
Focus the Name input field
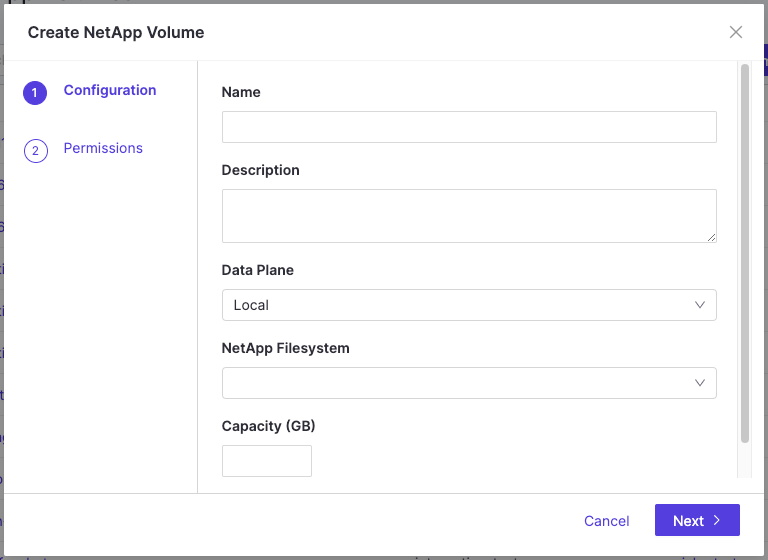click(x=469, y=127)
